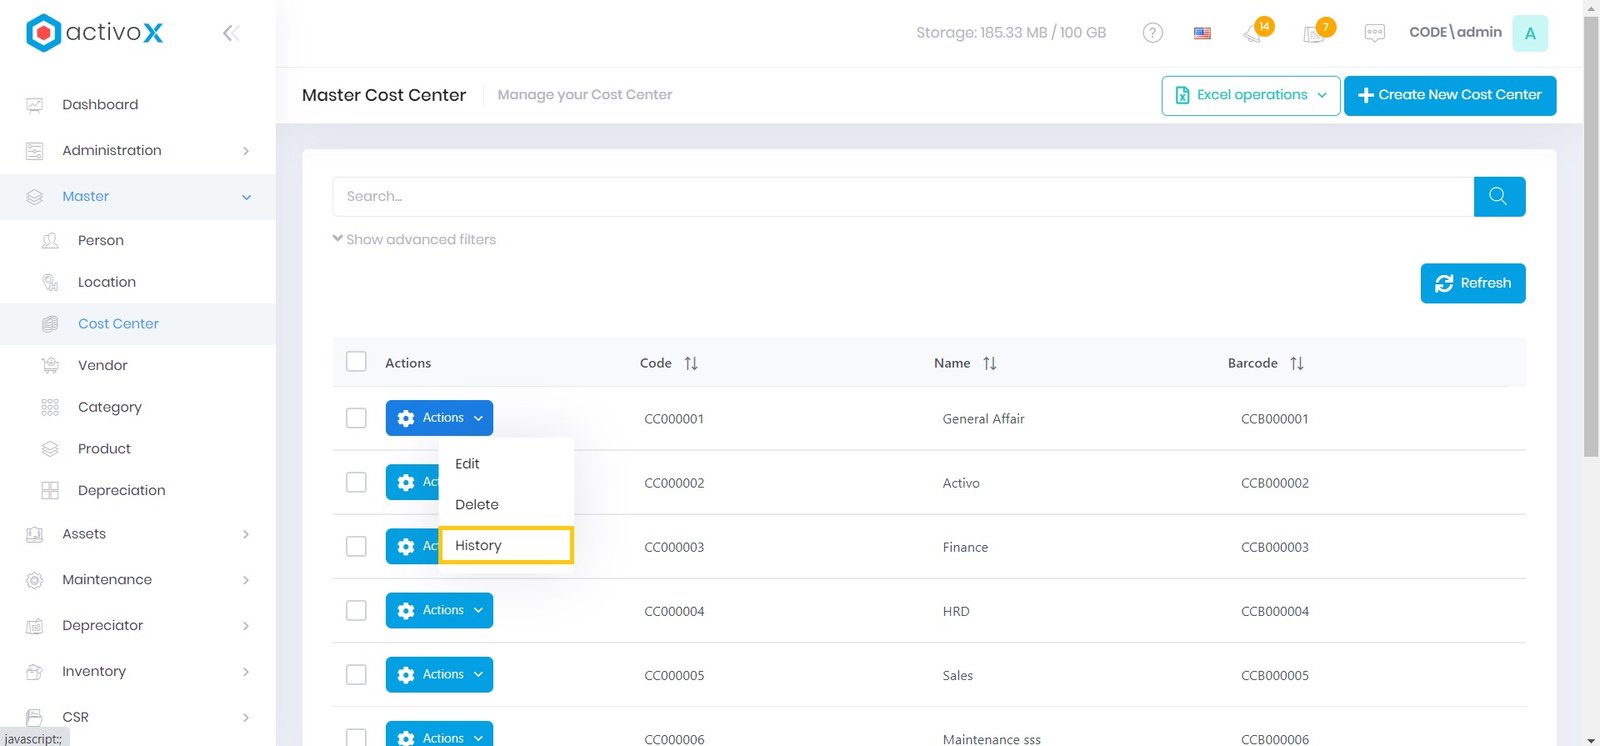Open notifications bell with 14 badge
This screenshot has height=746, width=1600.
[x=1254, y=33]
